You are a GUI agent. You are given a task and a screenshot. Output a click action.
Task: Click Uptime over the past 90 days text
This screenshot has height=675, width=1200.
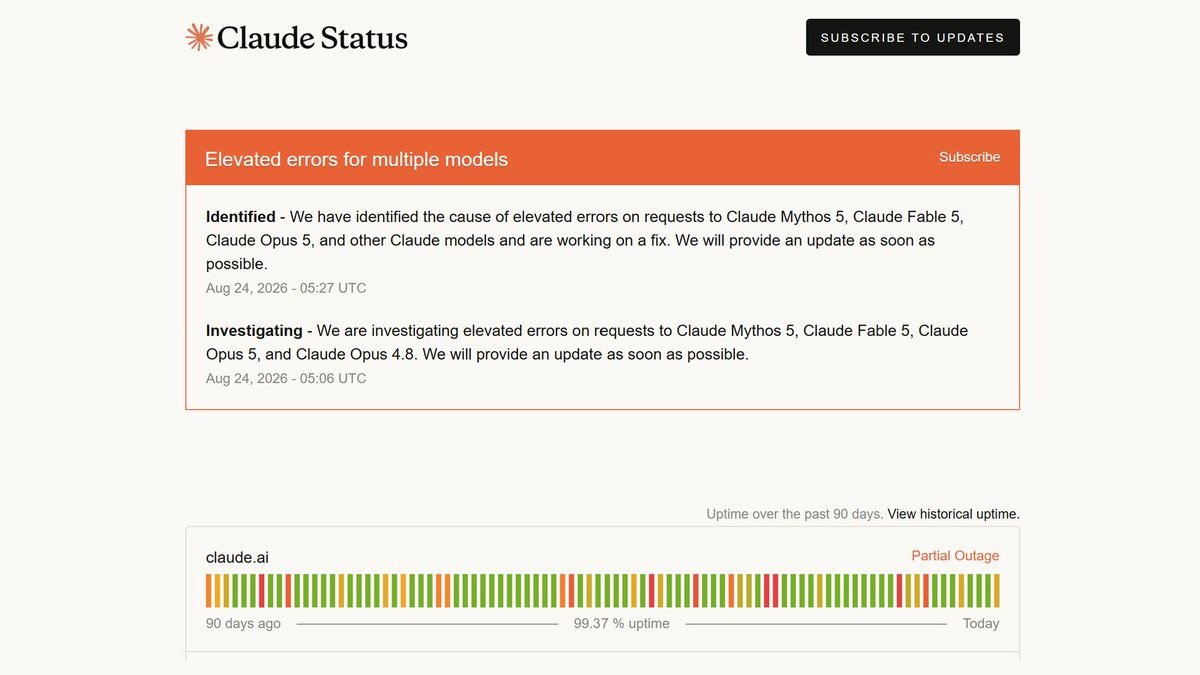[794, 514]
